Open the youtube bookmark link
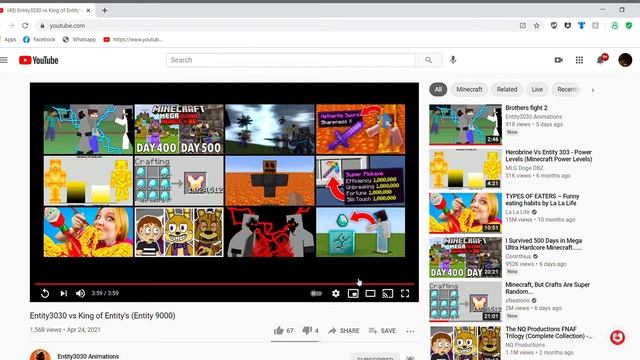This screenshot has width=640, height=360. tap(133, 40)
